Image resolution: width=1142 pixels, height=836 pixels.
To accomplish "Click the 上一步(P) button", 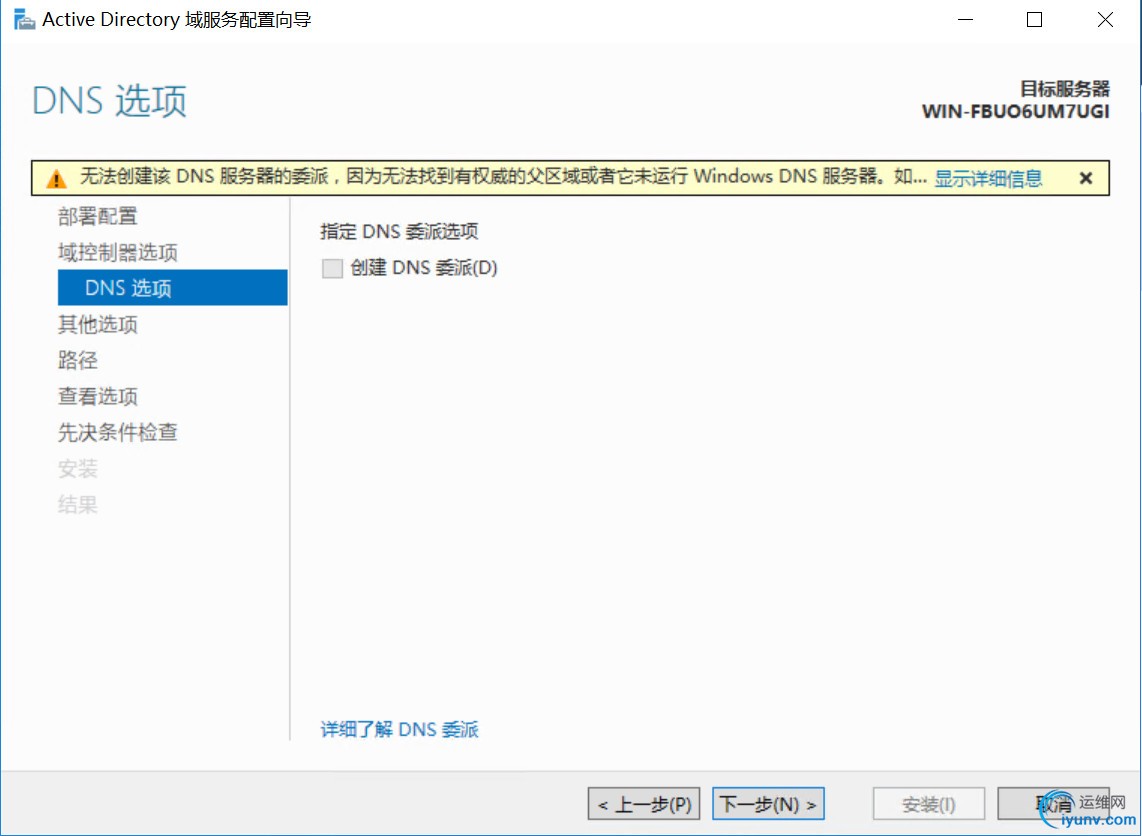I will click(x=644, y=804).
